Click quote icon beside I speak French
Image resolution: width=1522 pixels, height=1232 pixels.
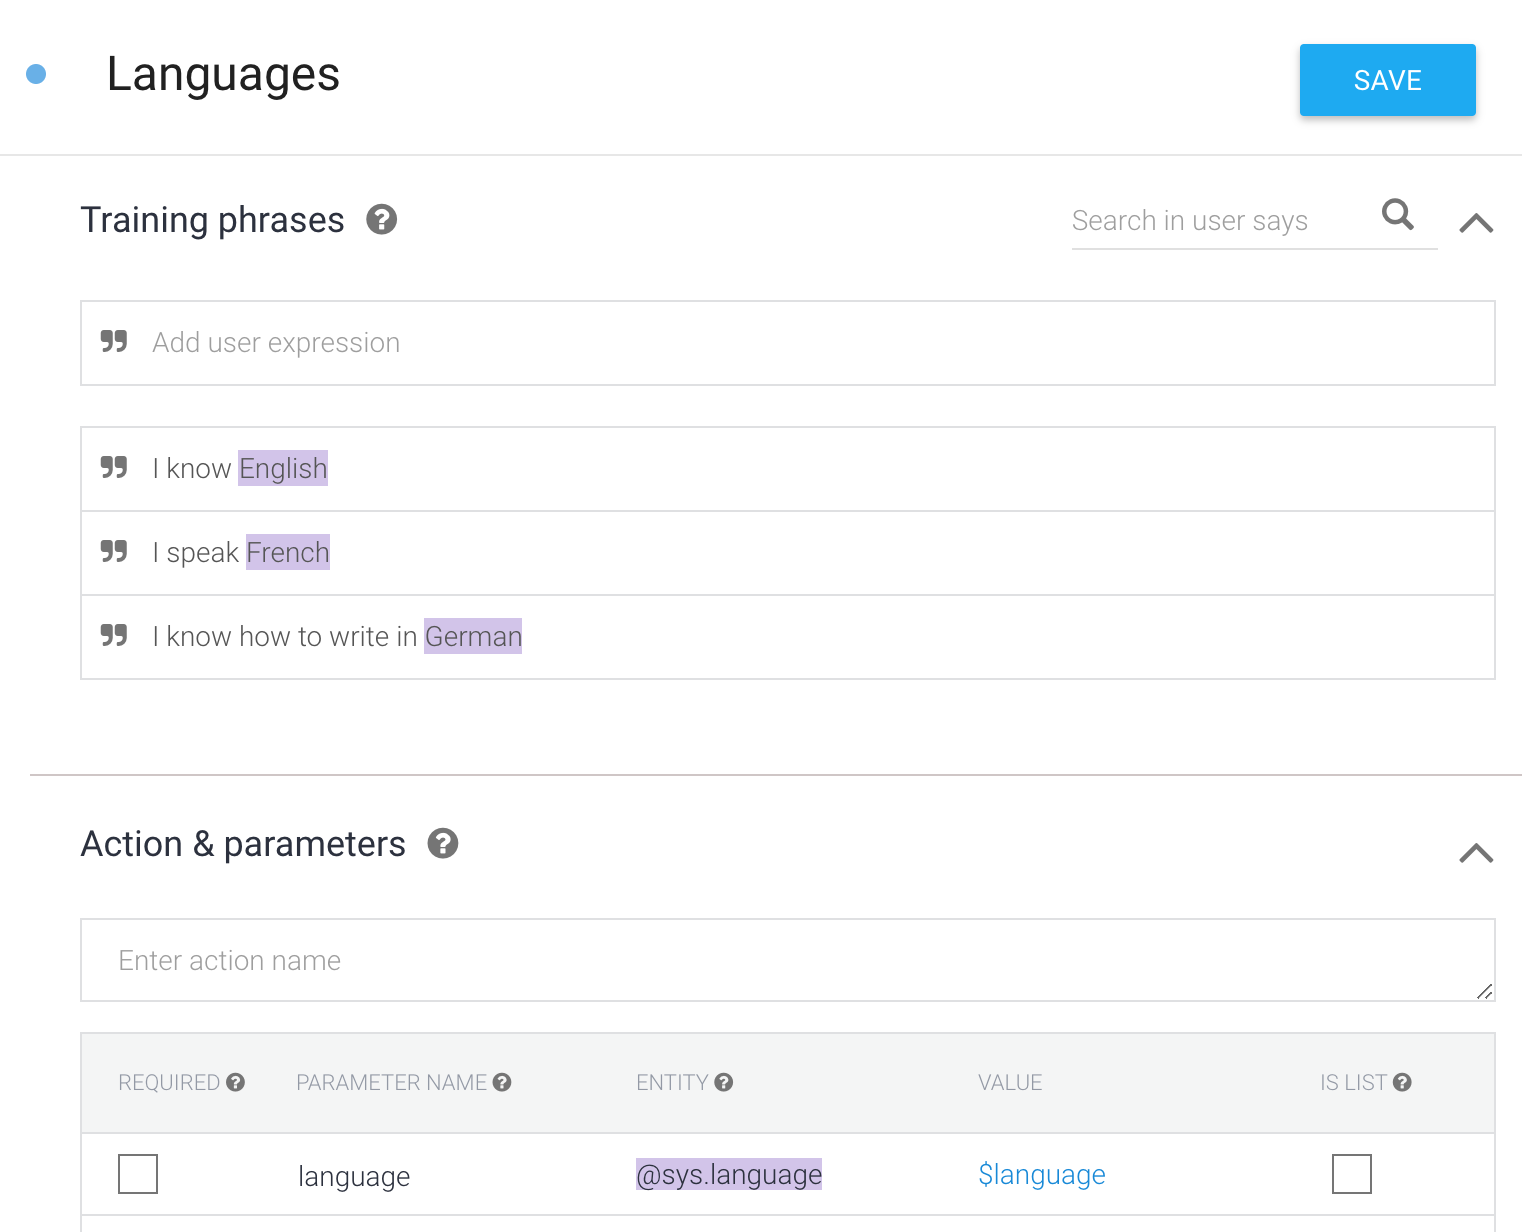click(114, 551)
